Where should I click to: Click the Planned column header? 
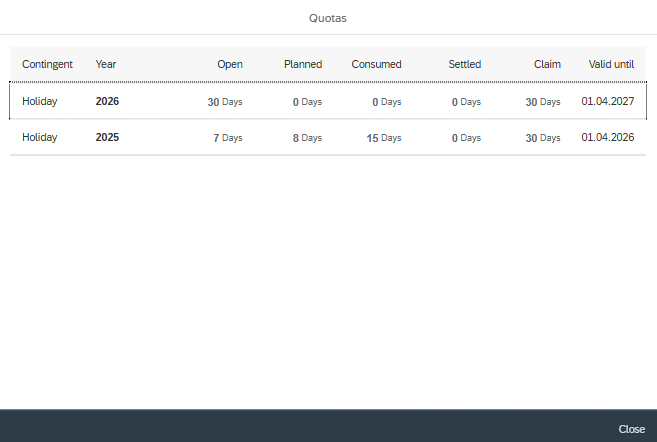pos(301,64)
